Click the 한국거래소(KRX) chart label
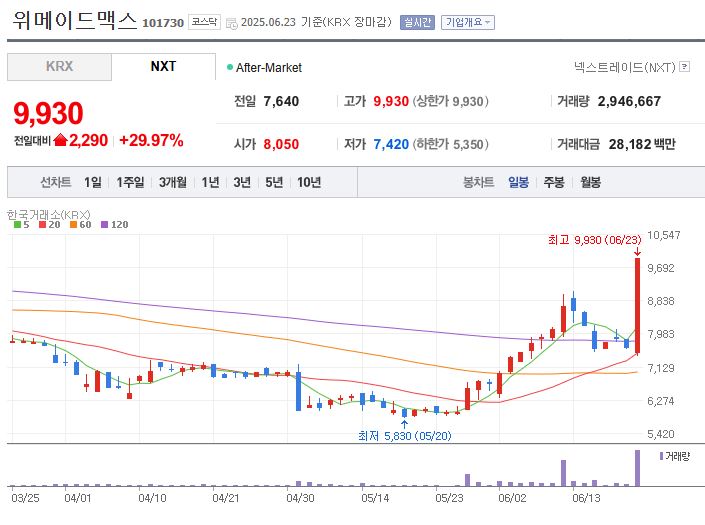The image size is (705, 525). click(49, 214)
